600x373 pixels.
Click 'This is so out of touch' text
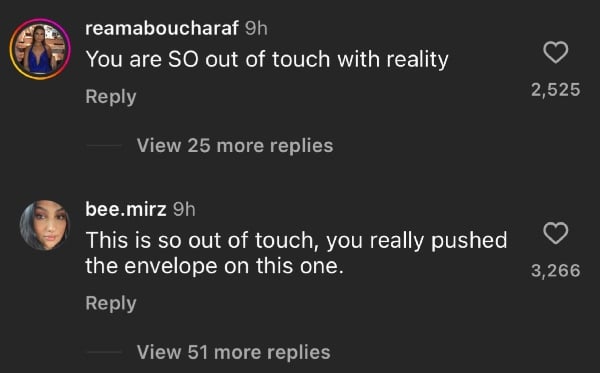pos(202,241)
